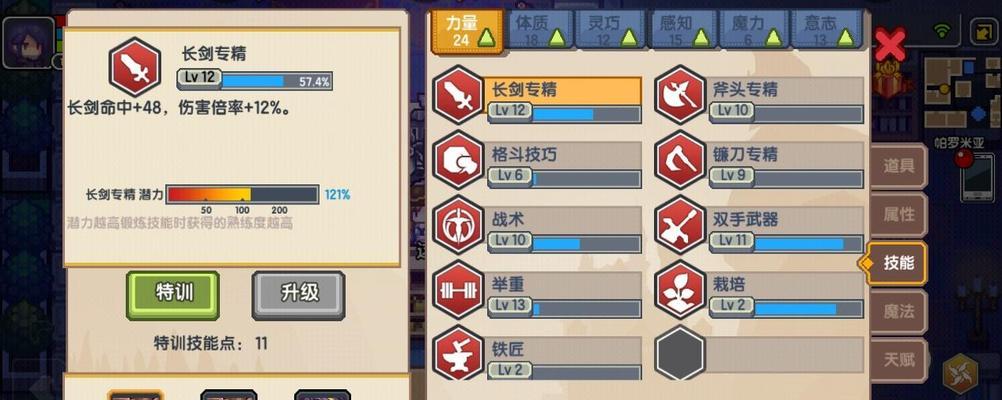Open the 天赋 talents side menu
Image resolution: width=1002 pixels, height=400 pixels.
point(898,360)
